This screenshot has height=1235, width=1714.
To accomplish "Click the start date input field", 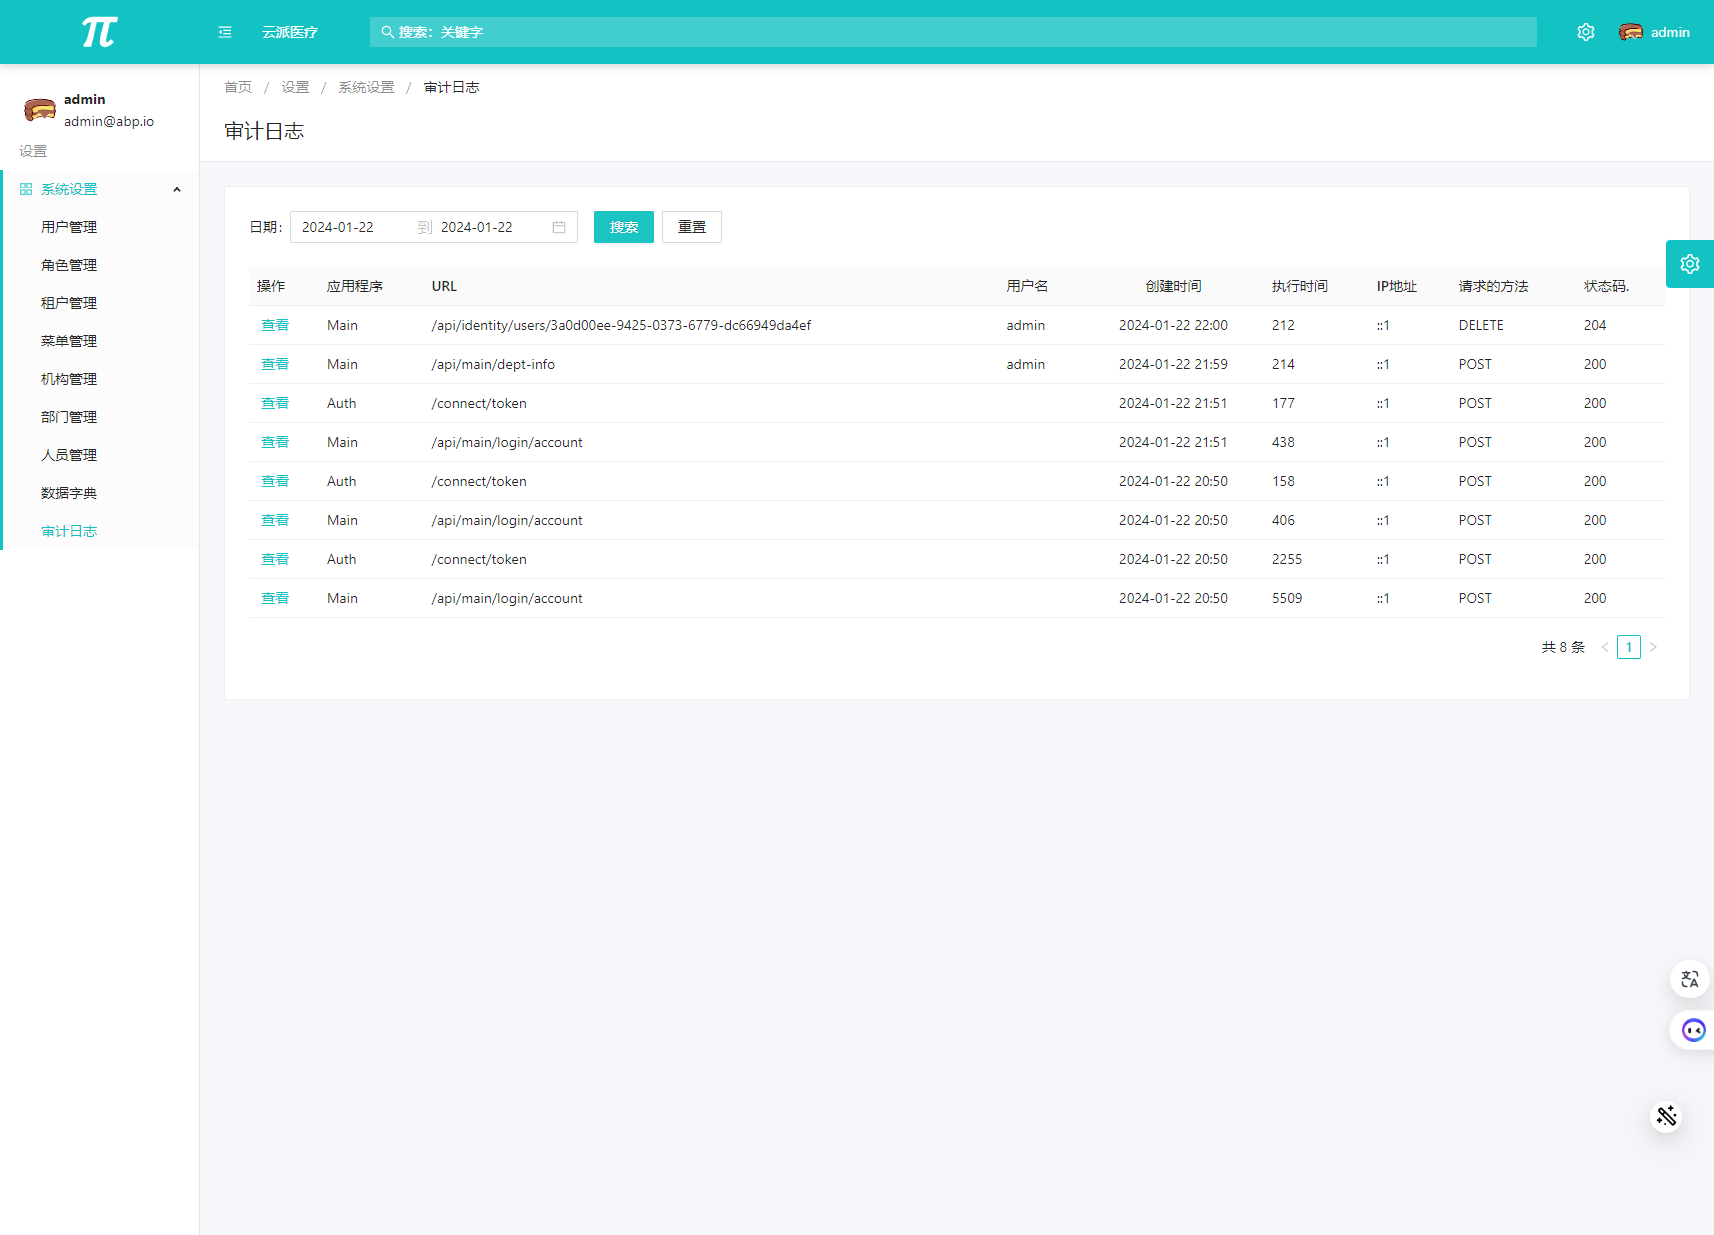I will pyautogui.click(x=350, y=227).
